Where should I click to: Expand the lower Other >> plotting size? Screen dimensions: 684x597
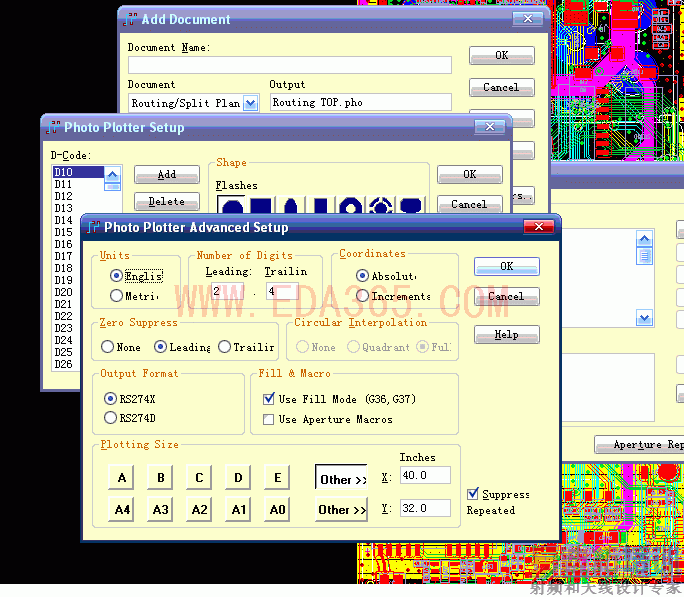[342, 510]
